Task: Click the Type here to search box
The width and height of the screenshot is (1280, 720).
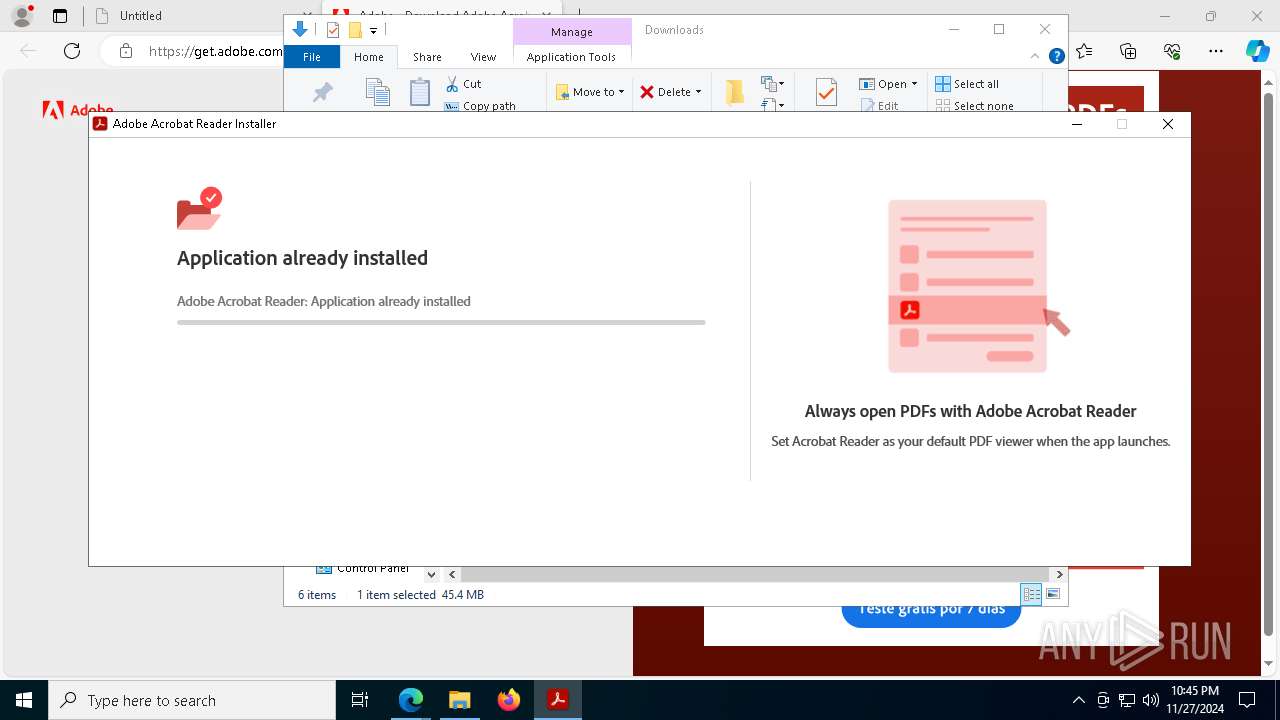Action: (x=192, y=700)
